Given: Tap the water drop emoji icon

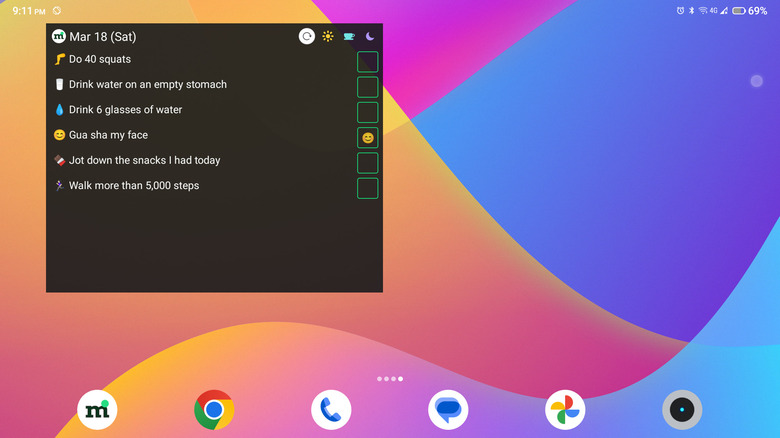Looking at the screenshot, I should (x=60, y=110).
